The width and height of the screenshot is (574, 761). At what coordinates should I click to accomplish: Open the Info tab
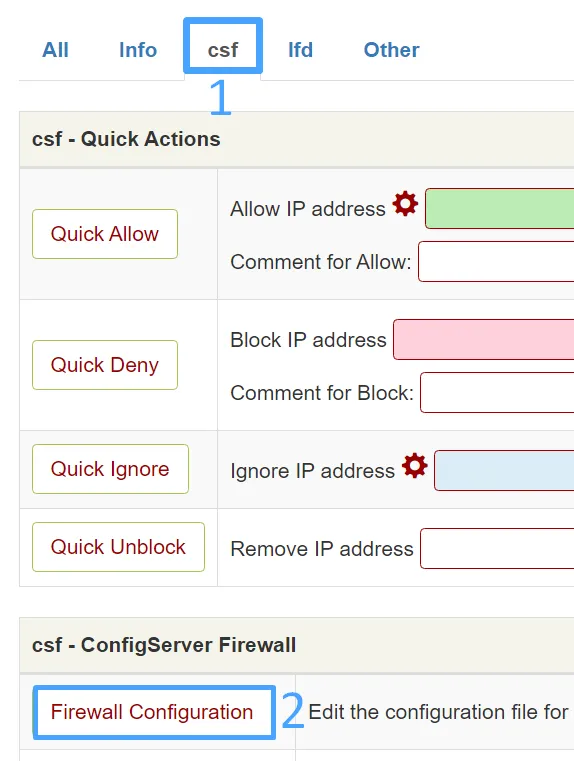tap(138, 50)
